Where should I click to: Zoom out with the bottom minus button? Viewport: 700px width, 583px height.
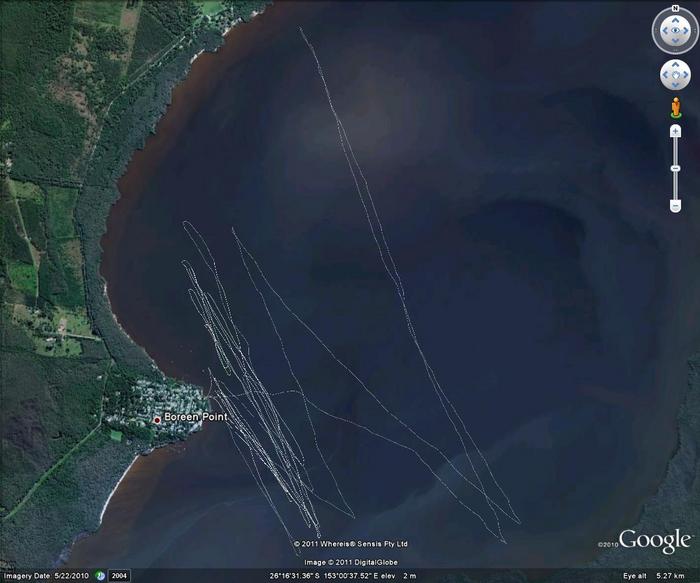675,205
